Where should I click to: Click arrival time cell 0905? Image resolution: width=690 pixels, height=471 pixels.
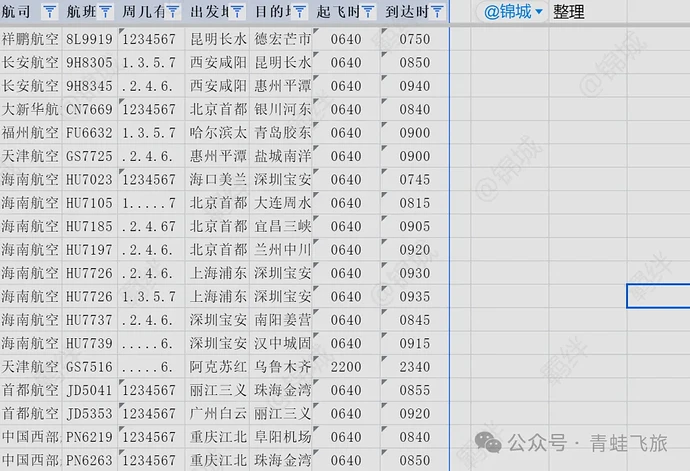[415, 226]
